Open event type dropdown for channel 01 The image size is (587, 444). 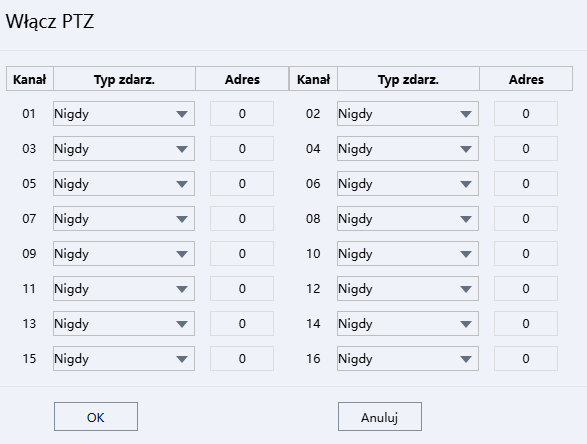point(124,113)
